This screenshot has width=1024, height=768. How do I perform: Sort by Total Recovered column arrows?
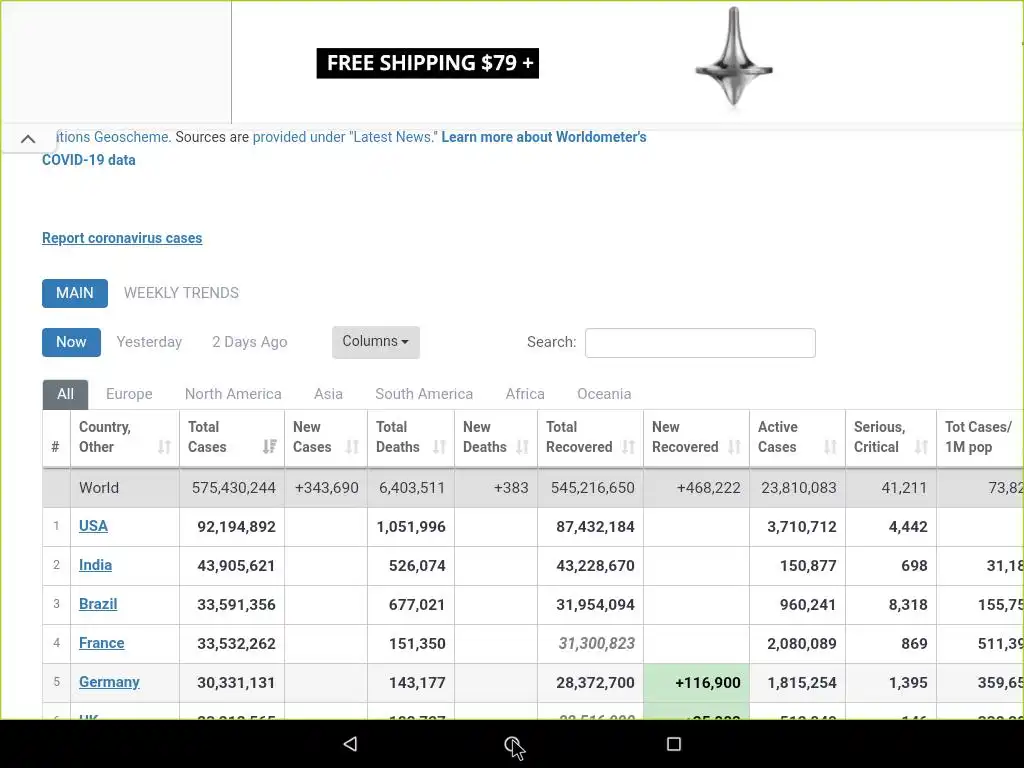click(628, 447)
